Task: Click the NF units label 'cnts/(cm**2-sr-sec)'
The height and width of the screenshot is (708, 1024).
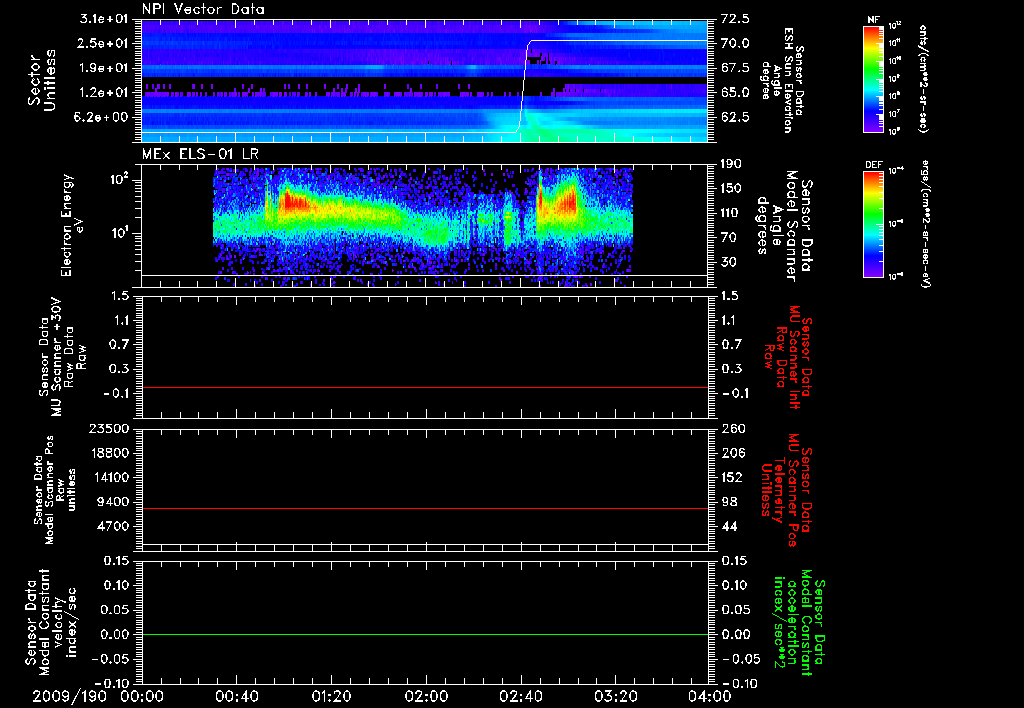Action: click(x=923, y=79)
